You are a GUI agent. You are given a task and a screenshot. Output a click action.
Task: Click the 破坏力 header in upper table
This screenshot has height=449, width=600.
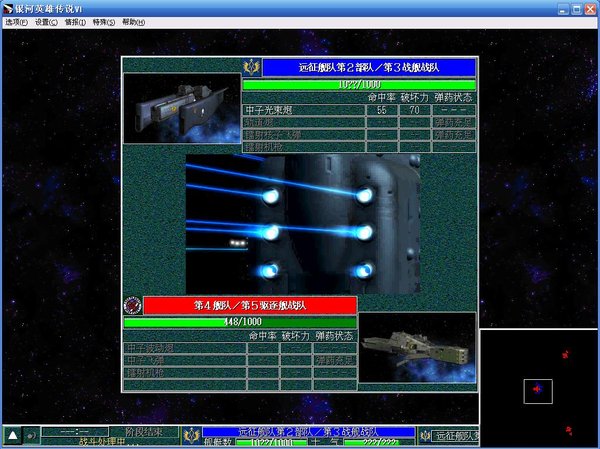(x=414, y=98)
